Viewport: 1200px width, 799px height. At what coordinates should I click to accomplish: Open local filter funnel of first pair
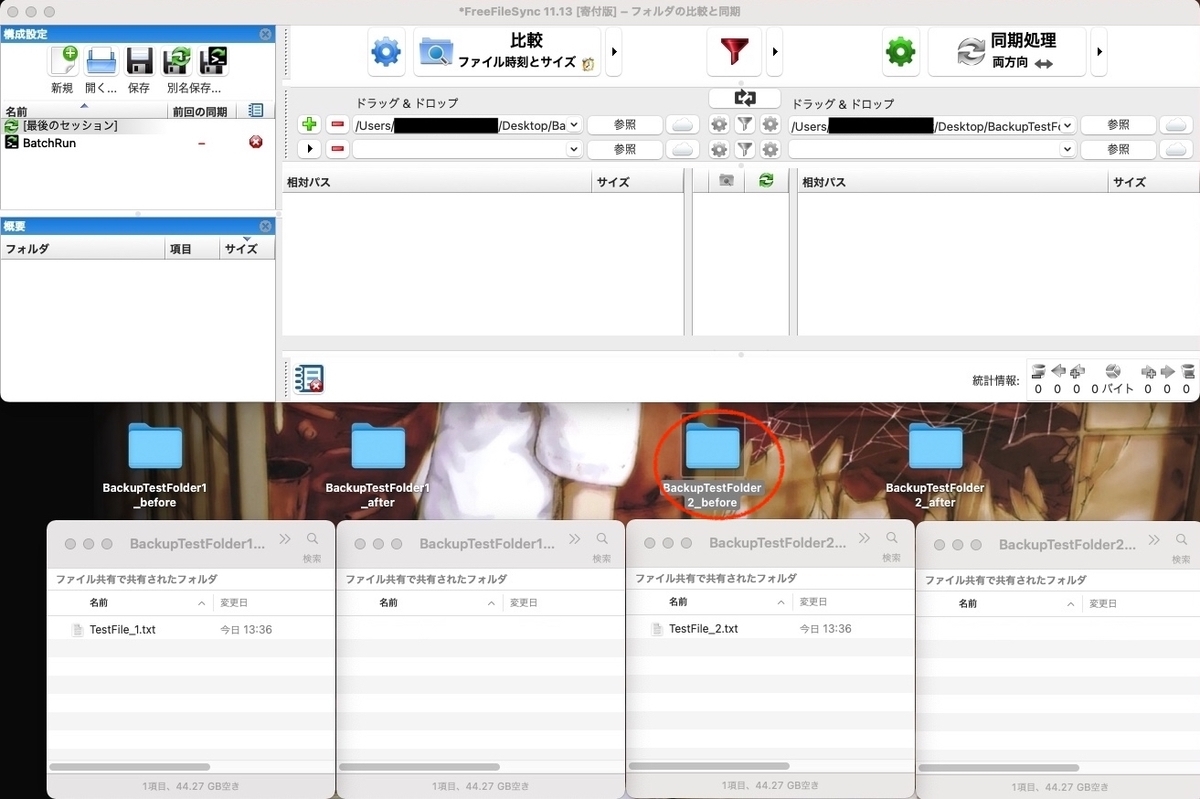click(x=745, y=125)
